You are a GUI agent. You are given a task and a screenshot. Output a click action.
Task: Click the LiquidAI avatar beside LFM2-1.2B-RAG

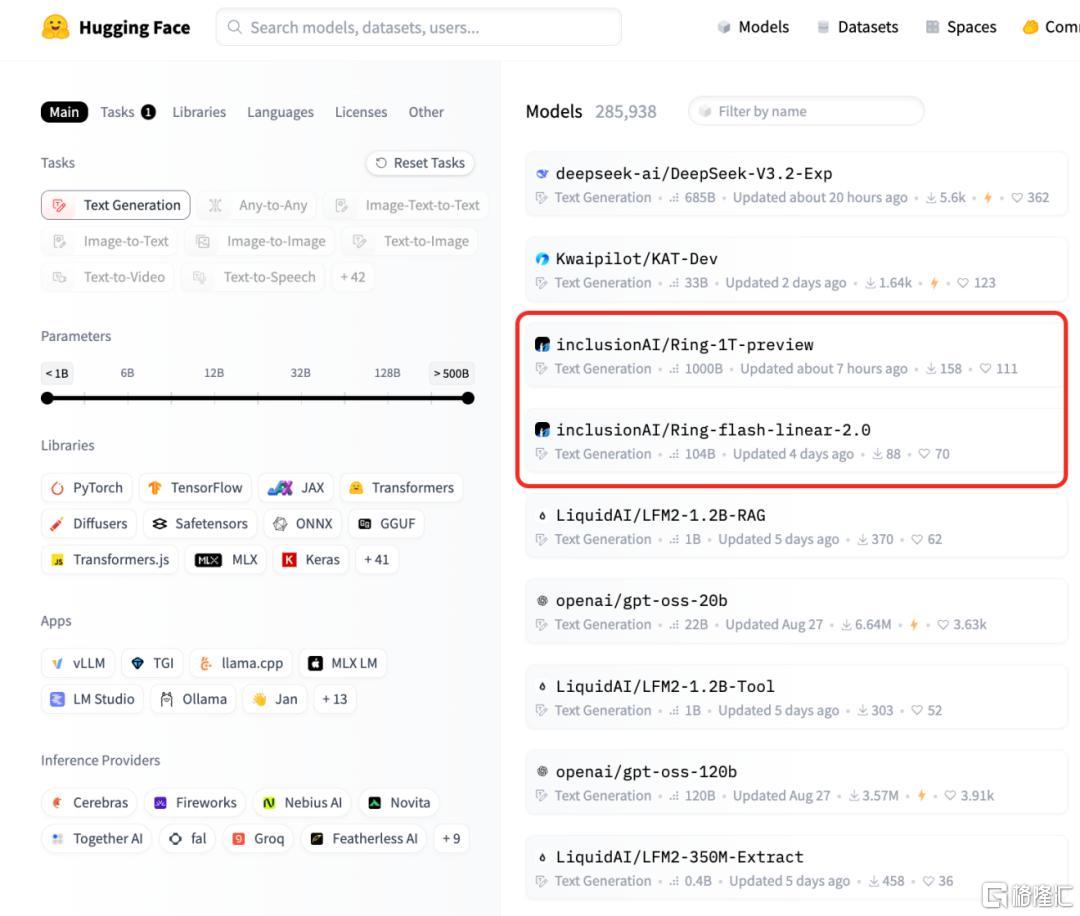[x=542, y=516]
